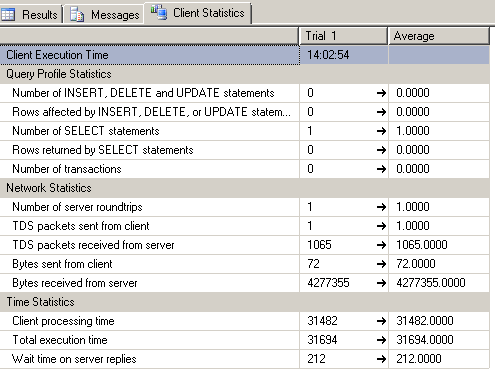Select the Client Execution Time row
The image size is (495, 375).
[x=245, y=55]
